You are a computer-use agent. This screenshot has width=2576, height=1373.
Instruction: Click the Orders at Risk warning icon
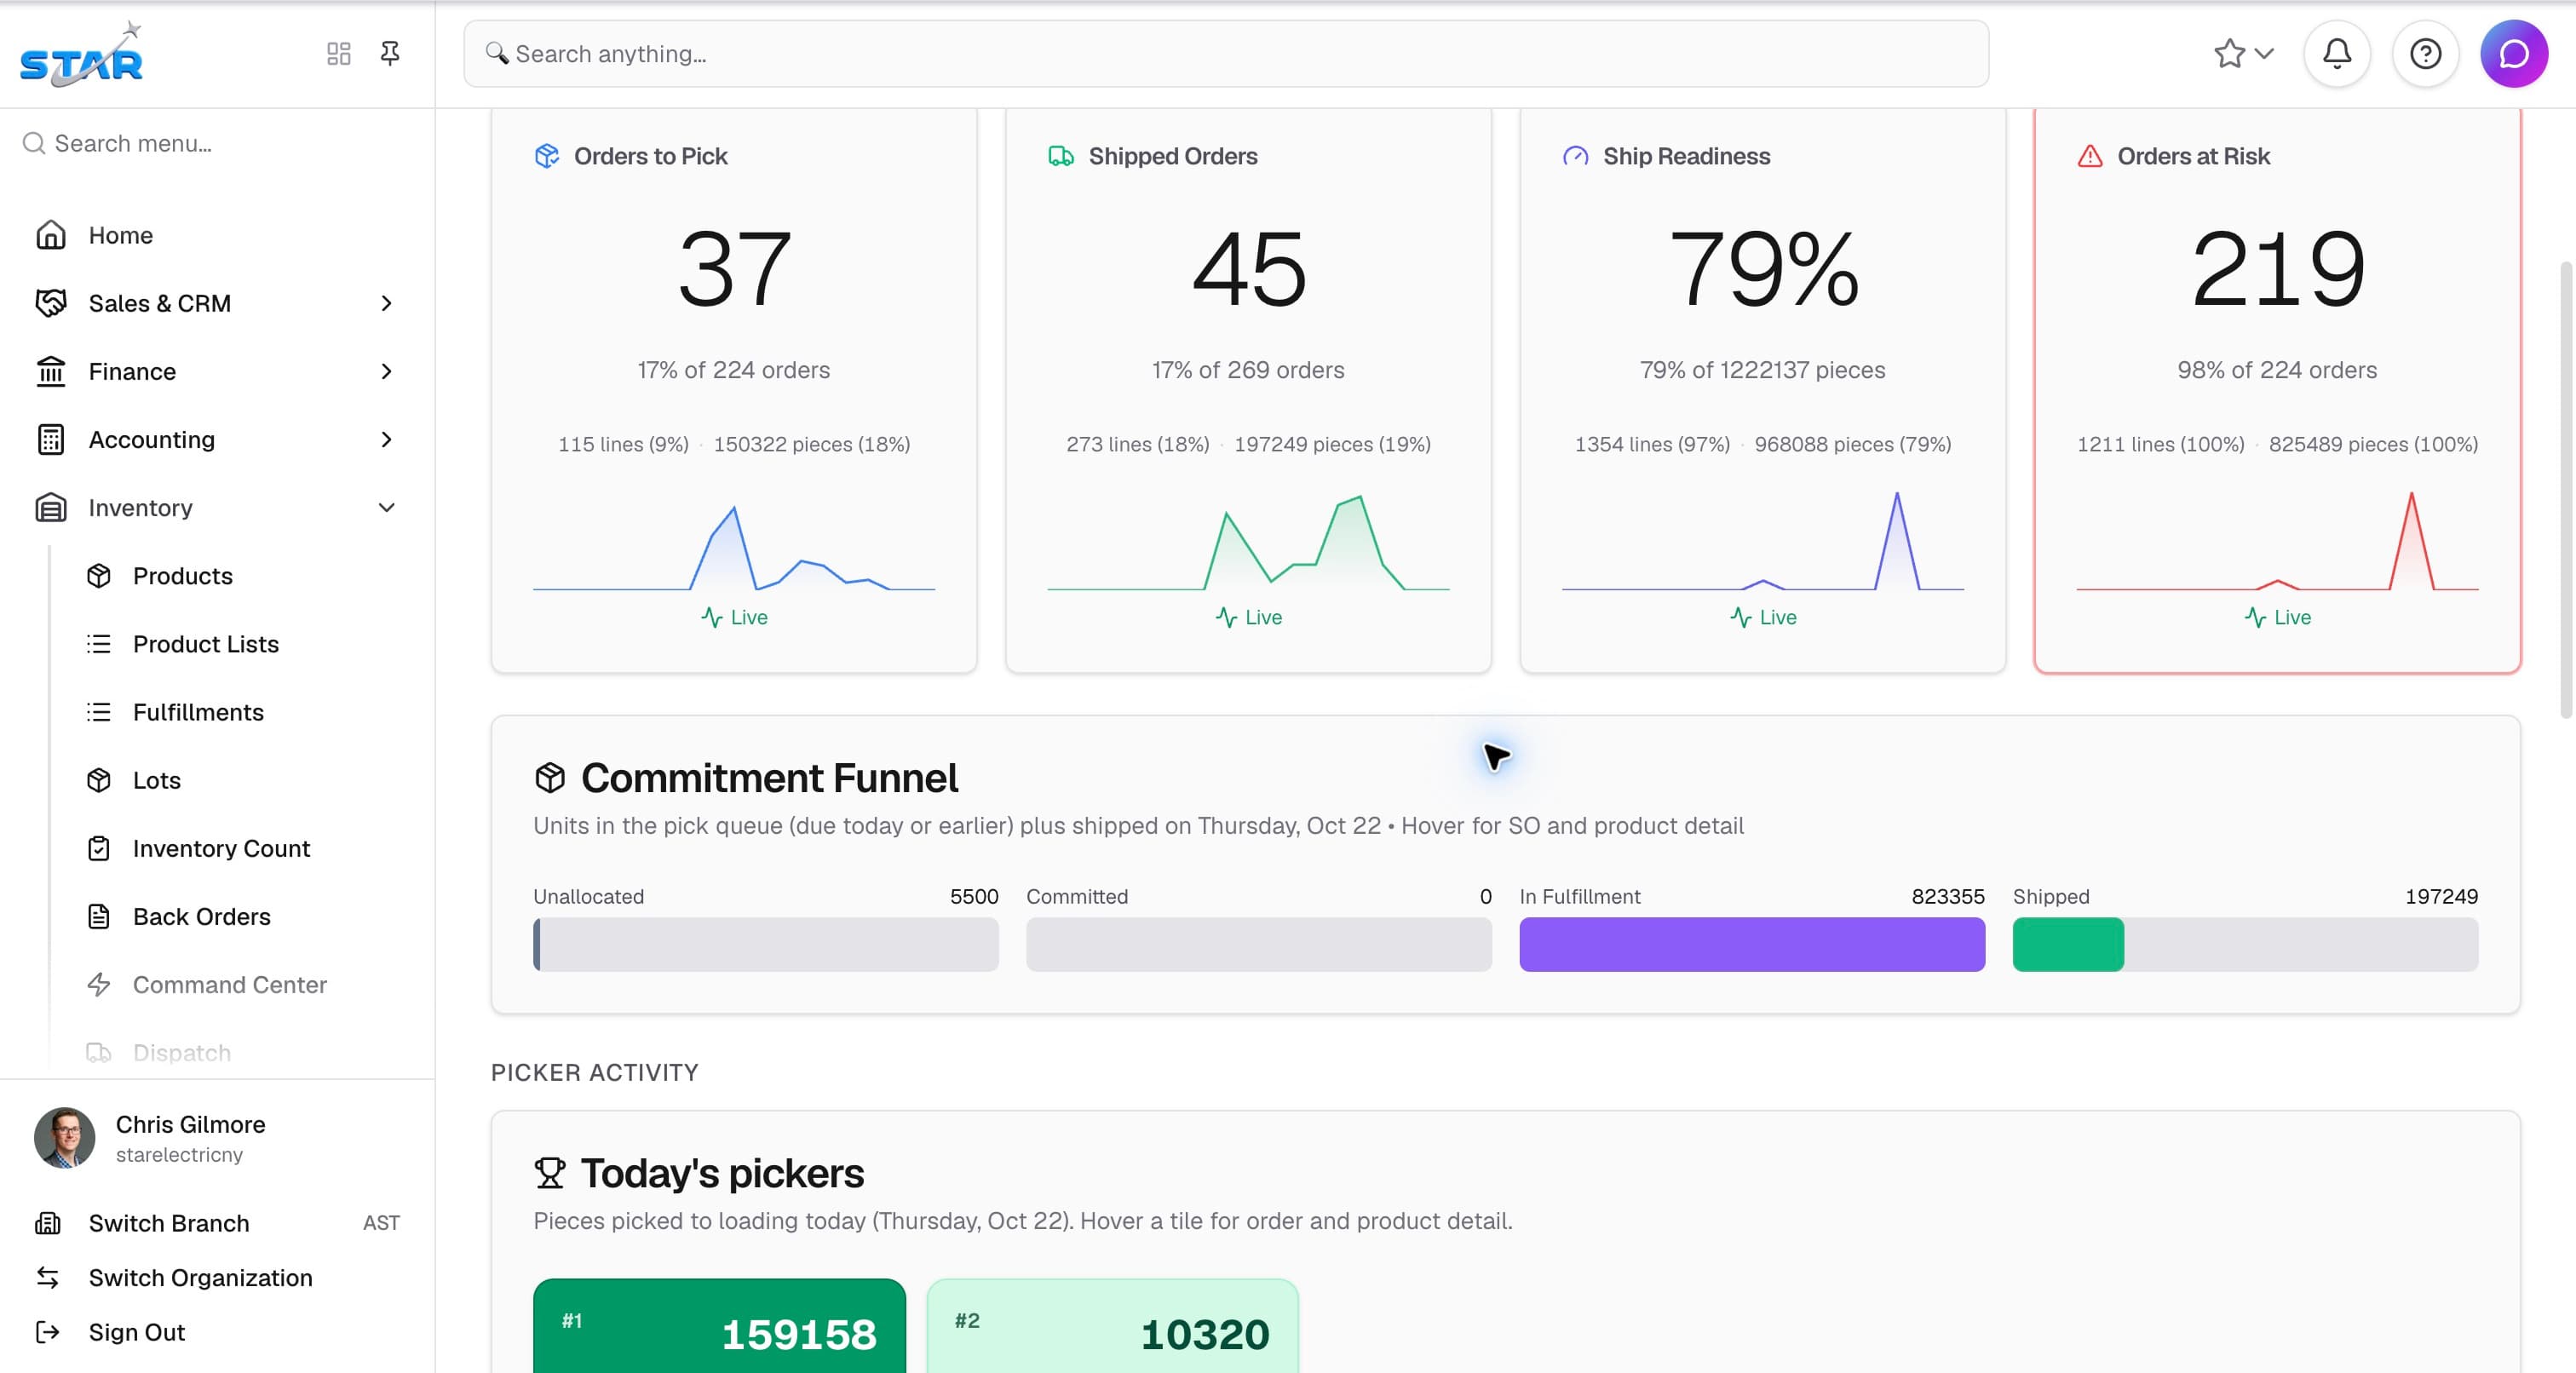coord(2090,157)
